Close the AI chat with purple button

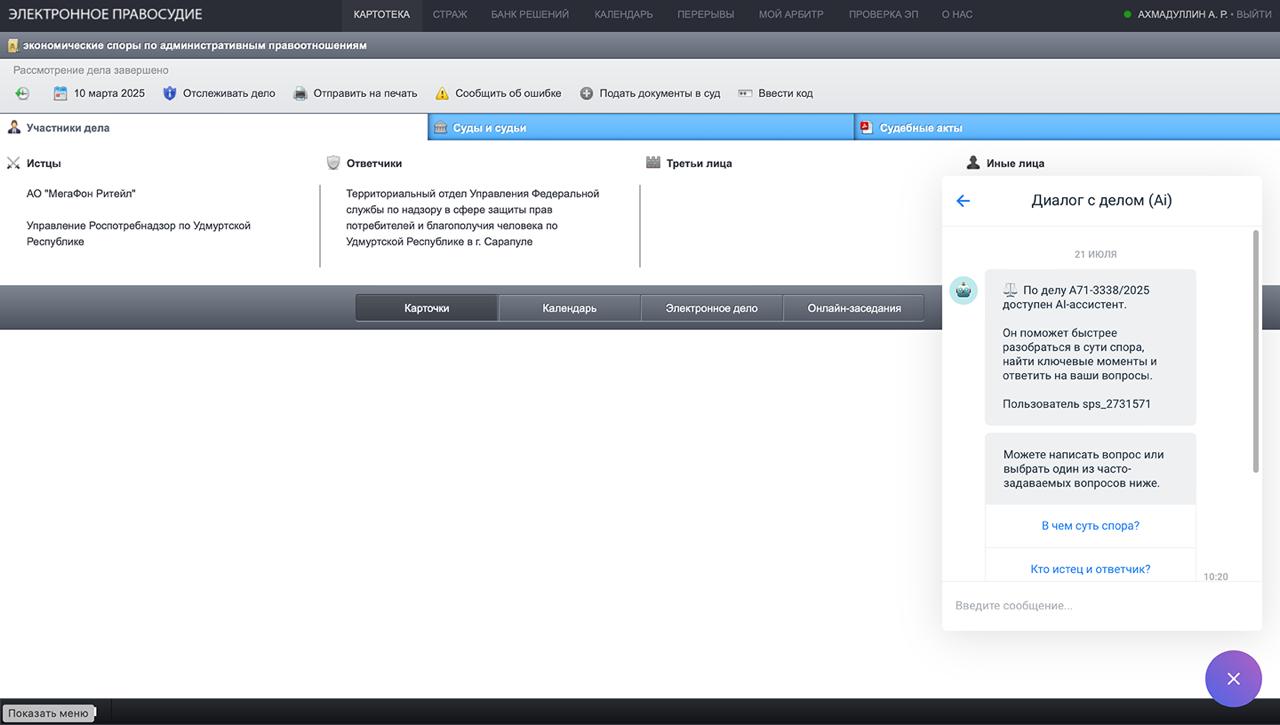pos(1233,678)
